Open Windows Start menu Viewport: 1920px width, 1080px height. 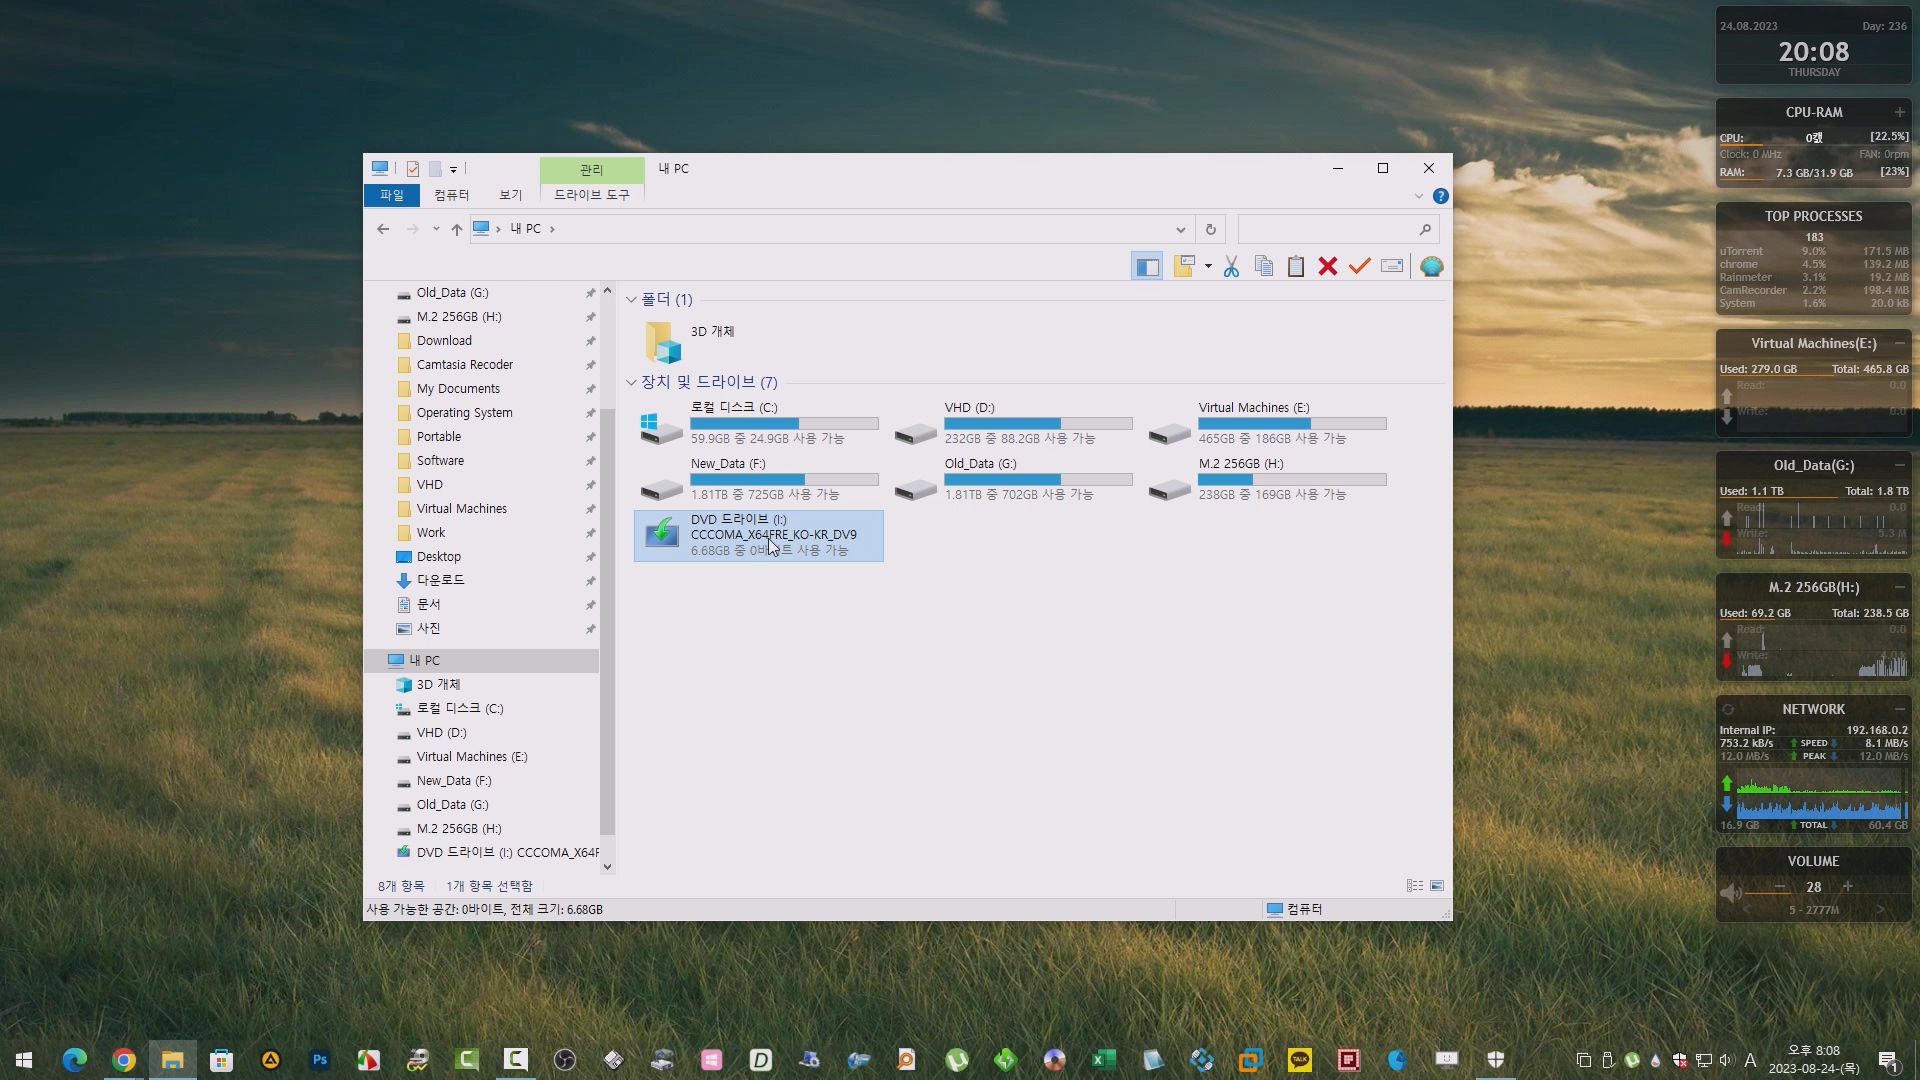[x=24, y=1060]
